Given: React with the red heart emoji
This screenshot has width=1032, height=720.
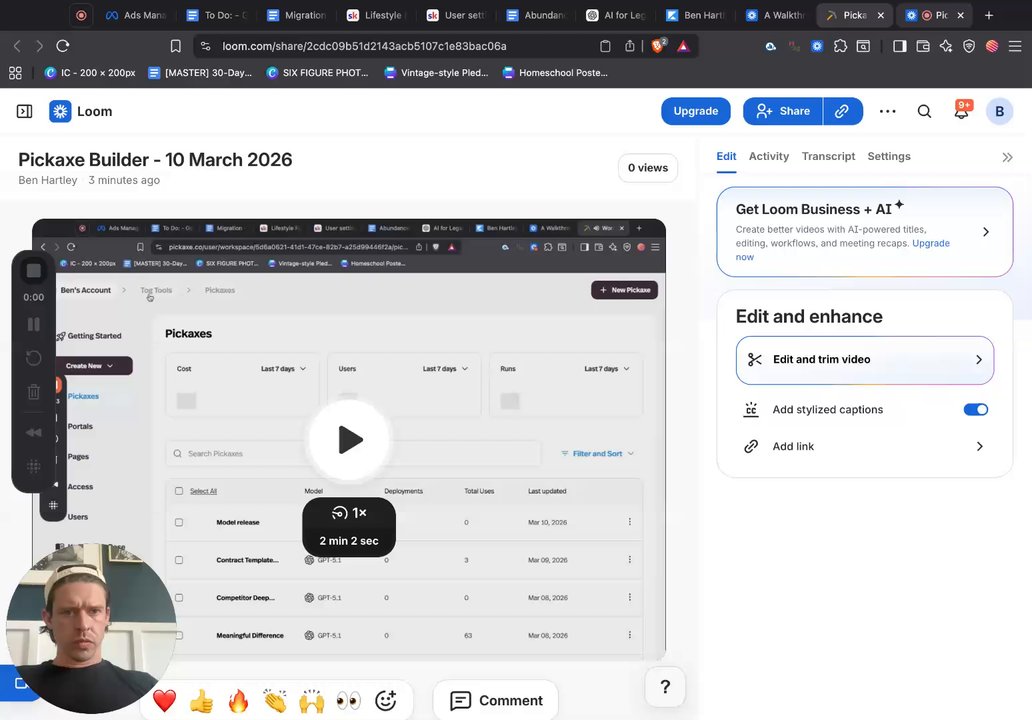Looking at the screenshot, I should [x=165, y=701].
